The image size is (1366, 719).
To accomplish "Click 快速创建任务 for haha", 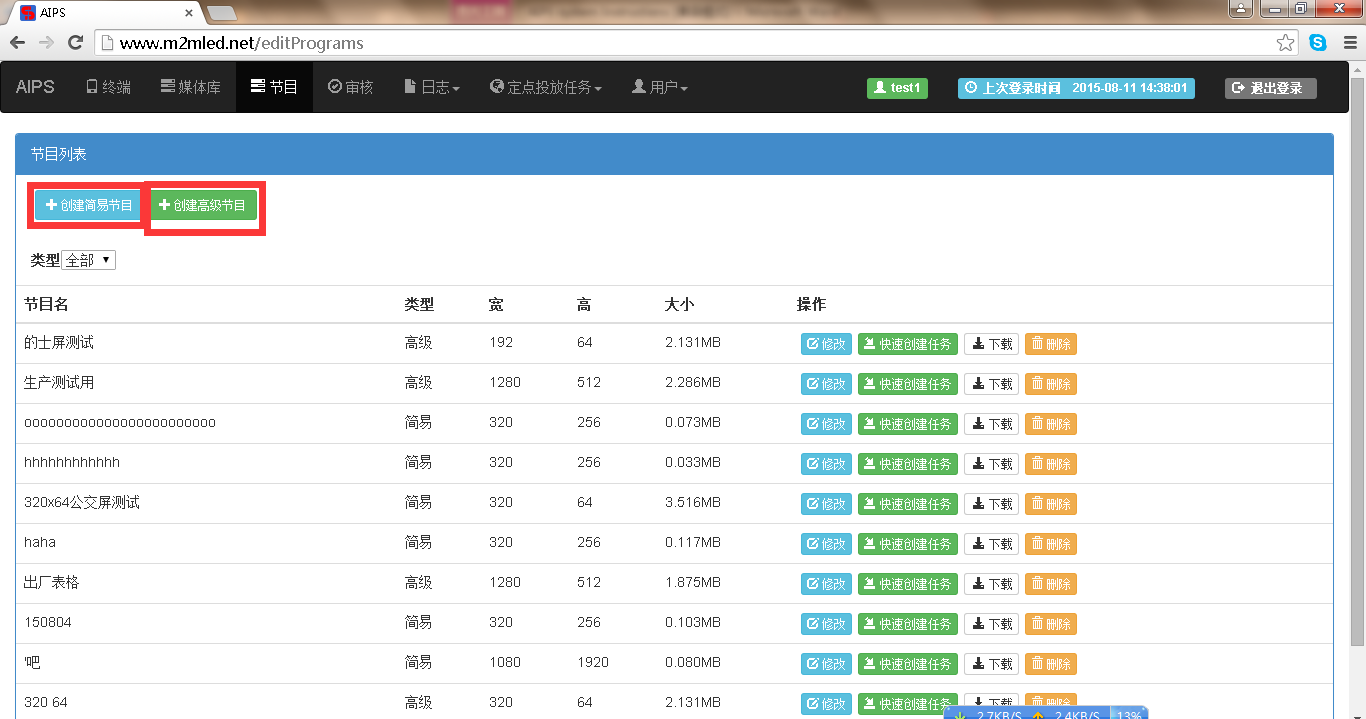I will (908, 544).
